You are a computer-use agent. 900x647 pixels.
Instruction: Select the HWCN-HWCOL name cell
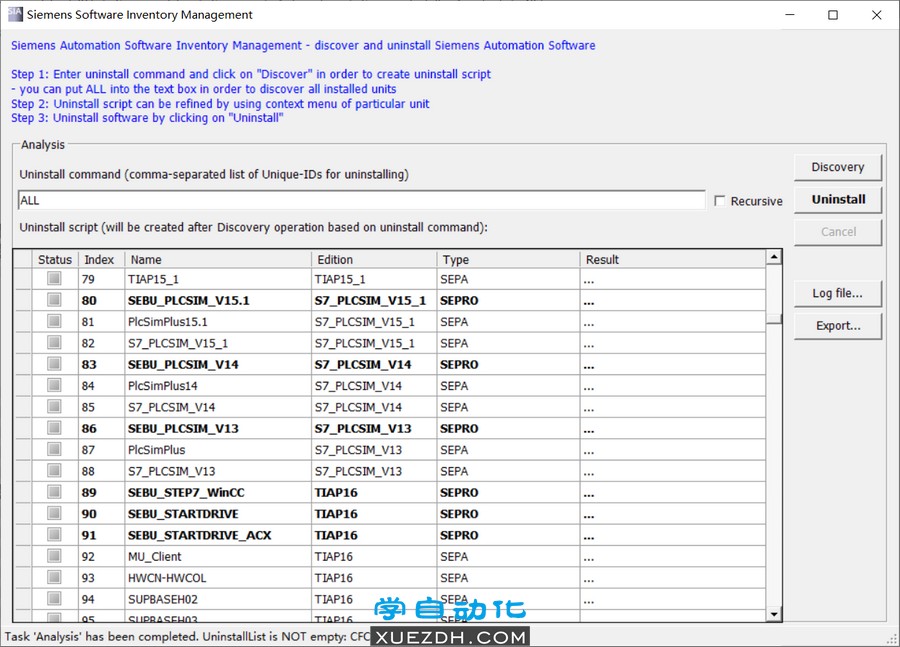218,578
